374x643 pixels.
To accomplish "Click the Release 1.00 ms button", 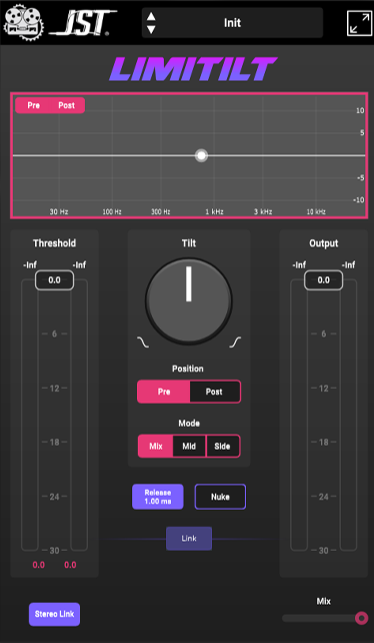I will [158, 497].
